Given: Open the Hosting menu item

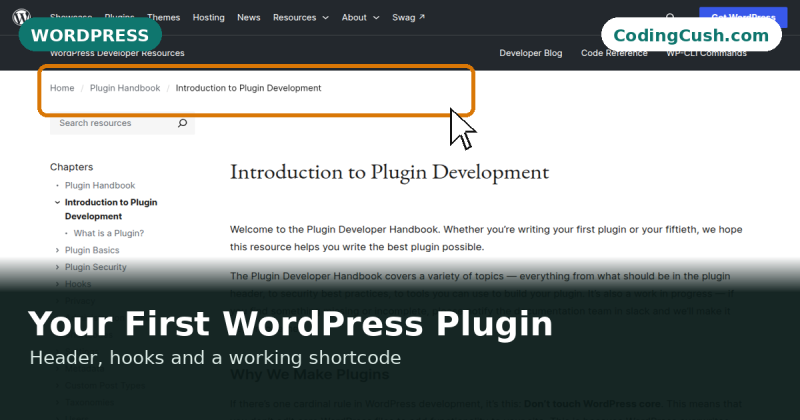Looking at the screenshot, I should click(x=208, y=17).
